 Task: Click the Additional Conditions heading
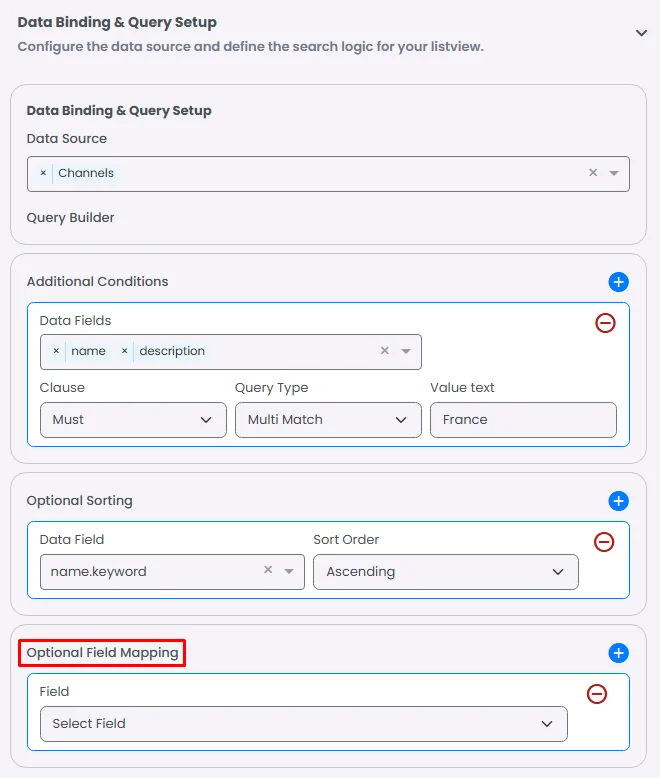click(x=97, y=281)
